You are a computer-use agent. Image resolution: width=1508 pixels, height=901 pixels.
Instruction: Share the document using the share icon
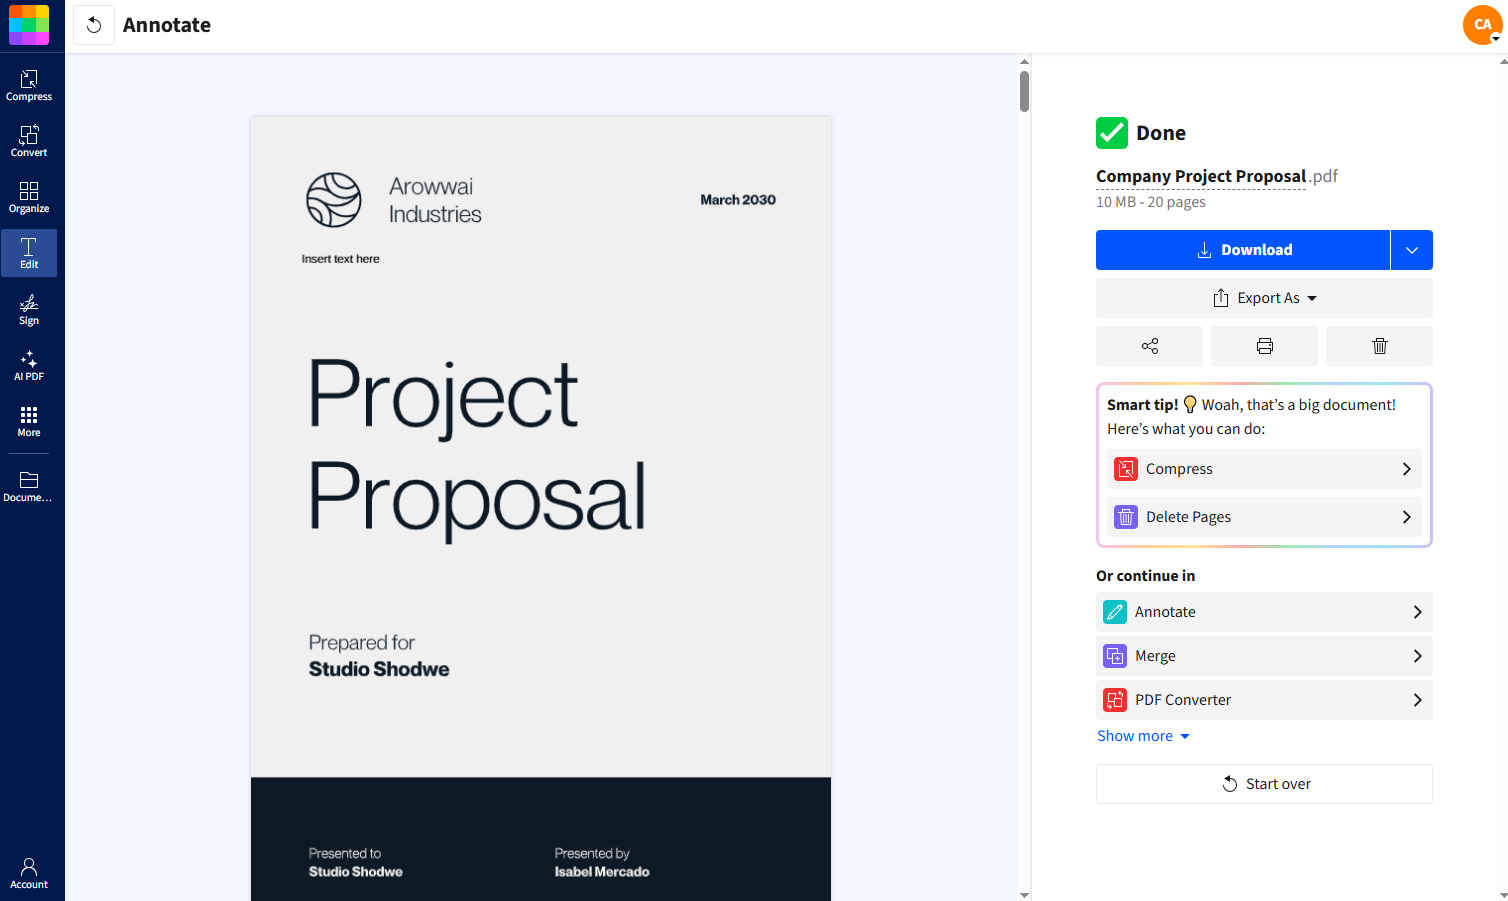[x=1149, y=345]
